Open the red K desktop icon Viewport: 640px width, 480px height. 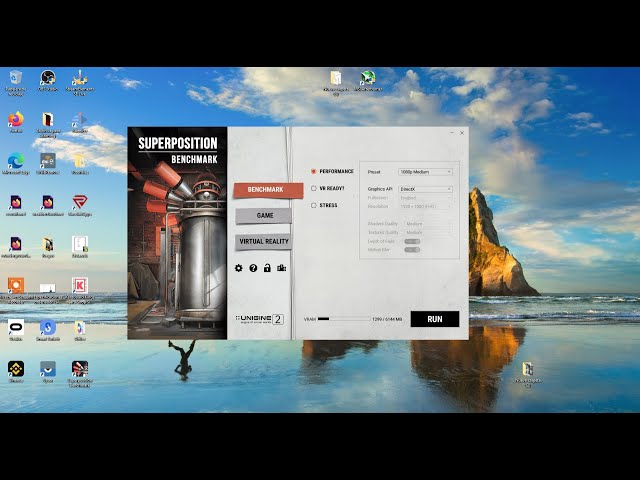coord(80,286)
